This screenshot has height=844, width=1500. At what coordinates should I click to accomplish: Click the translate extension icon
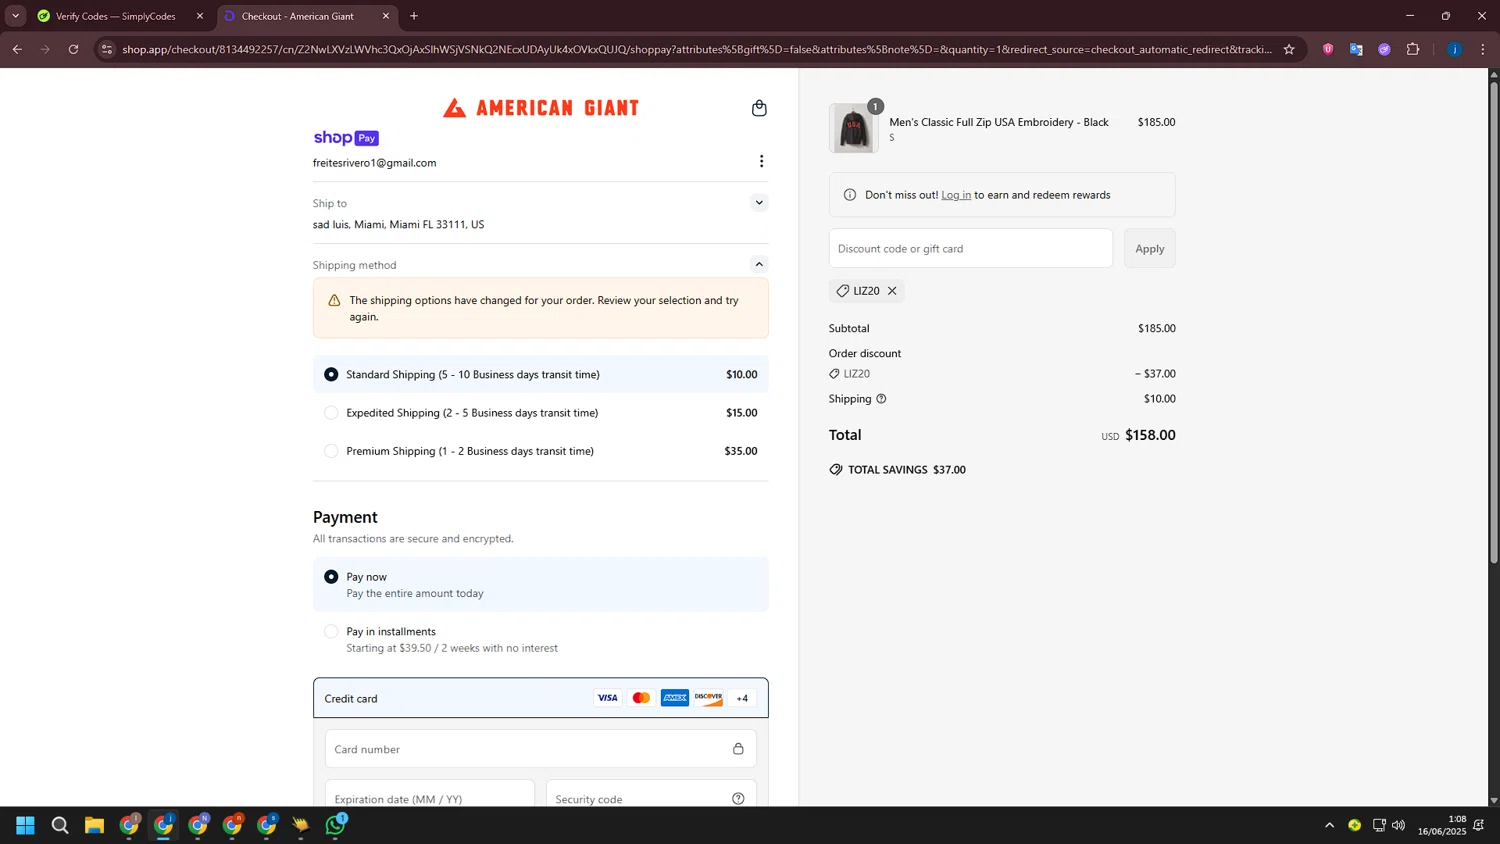1356,49
